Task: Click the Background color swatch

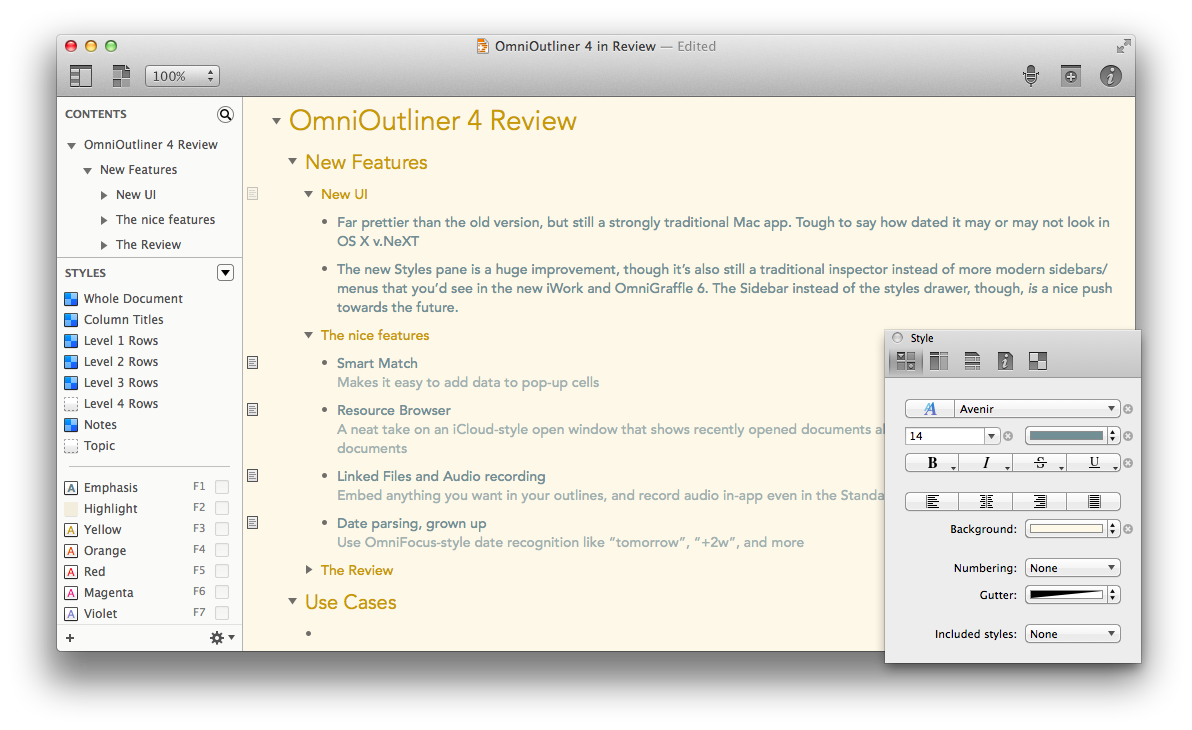Action: click(1066, 529)
